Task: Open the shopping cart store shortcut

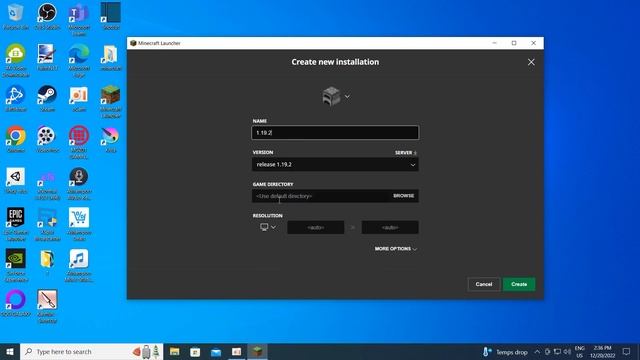Action: pos(79,224)
